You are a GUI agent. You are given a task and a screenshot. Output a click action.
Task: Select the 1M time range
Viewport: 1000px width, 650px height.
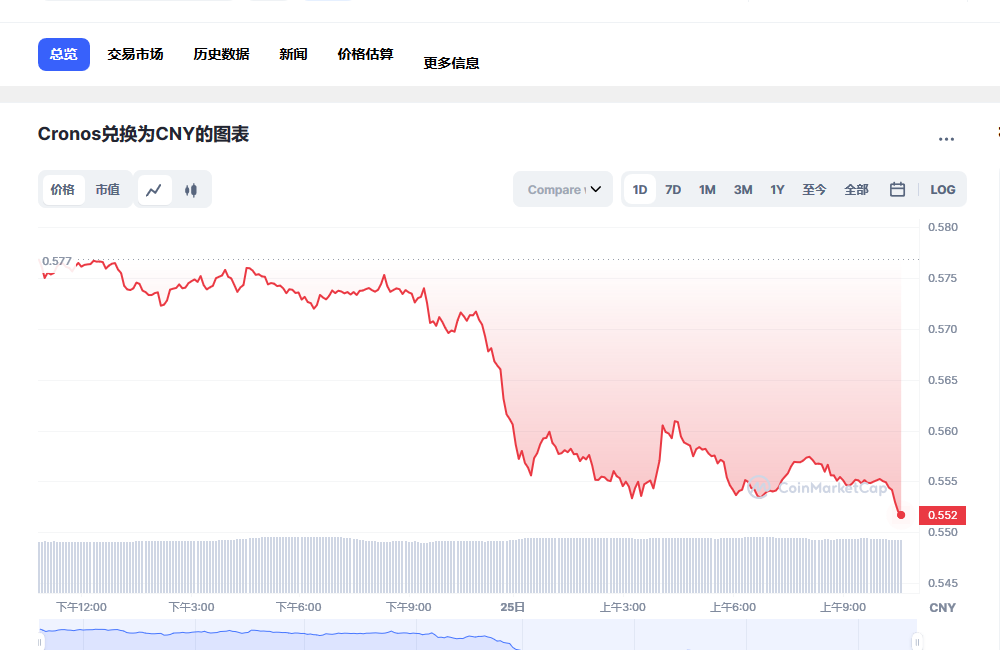click(707, 189)
